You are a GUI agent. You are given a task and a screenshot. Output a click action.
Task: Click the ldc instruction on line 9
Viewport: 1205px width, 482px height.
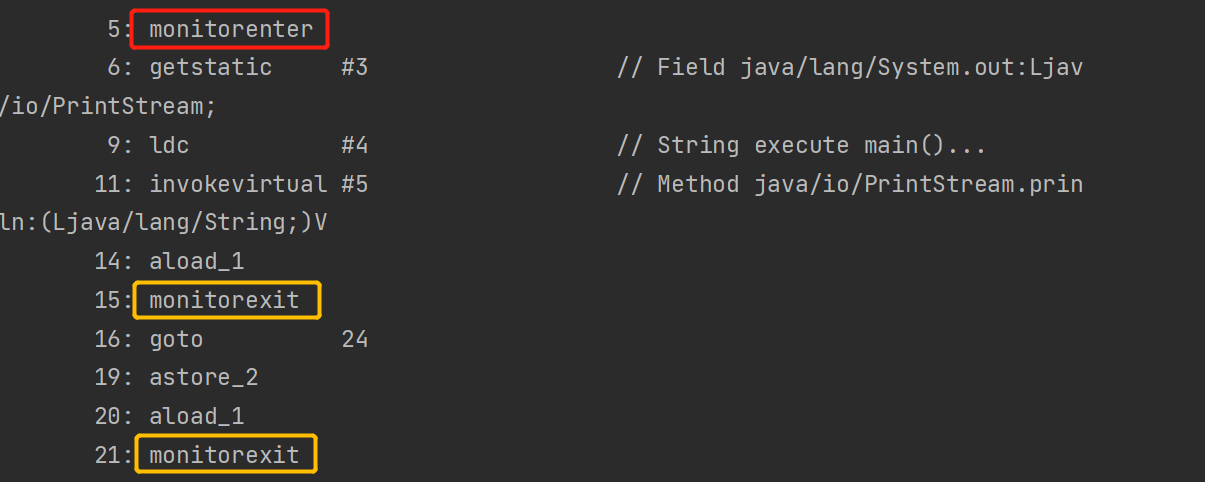tap(169, 146)
